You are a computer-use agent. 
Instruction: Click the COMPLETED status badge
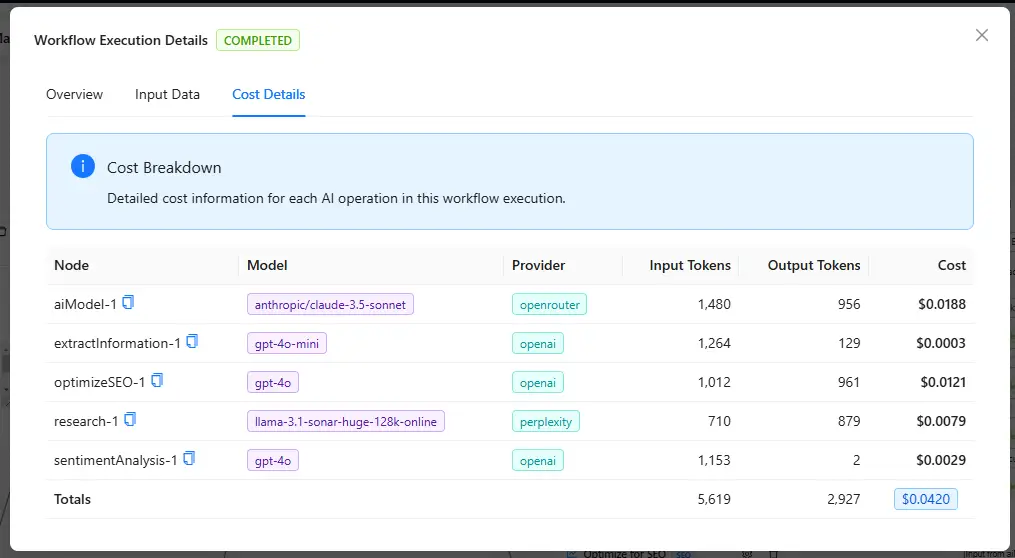[258, 40]
